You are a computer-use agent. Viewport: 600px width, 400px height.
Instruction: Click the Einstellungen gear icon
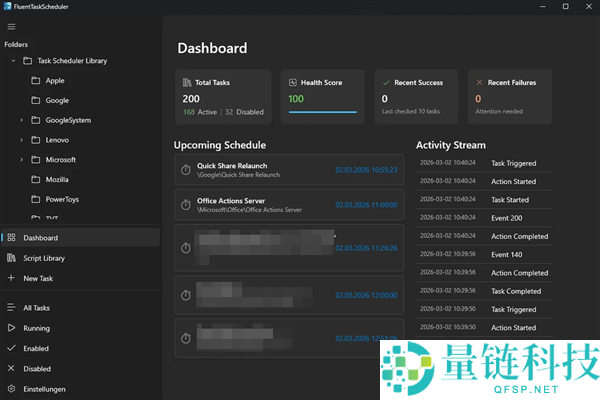pyautogui.click(x=11, y=388)
